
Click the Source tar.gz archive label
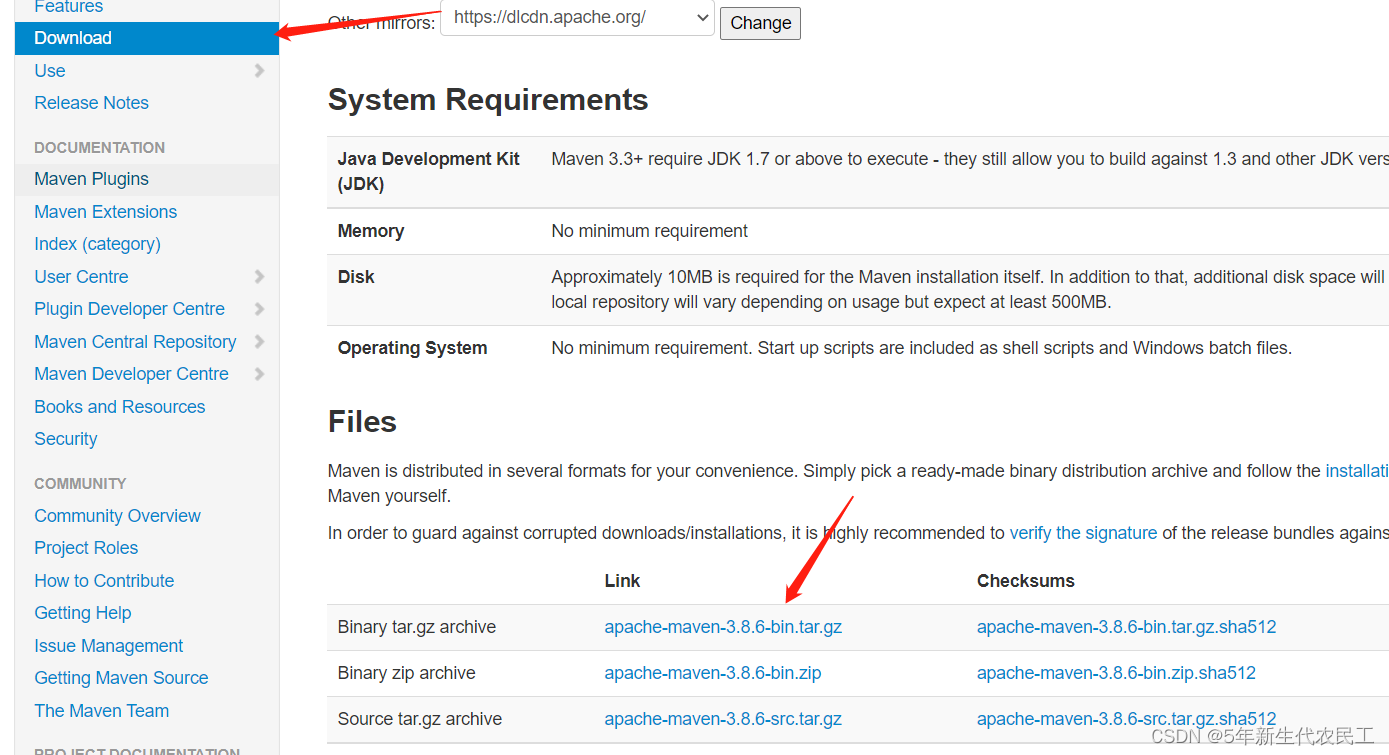[420, 719]
